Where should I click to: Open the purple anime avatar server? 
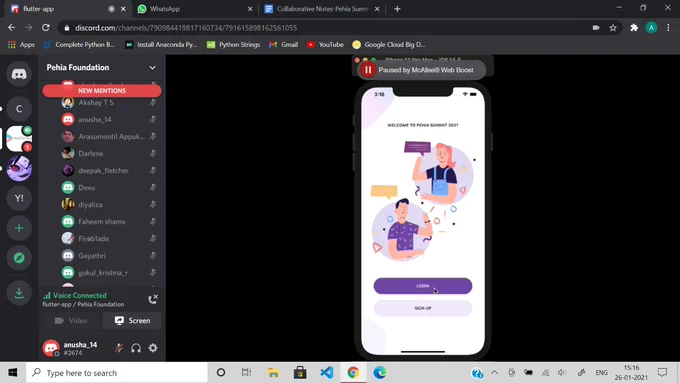19,168
